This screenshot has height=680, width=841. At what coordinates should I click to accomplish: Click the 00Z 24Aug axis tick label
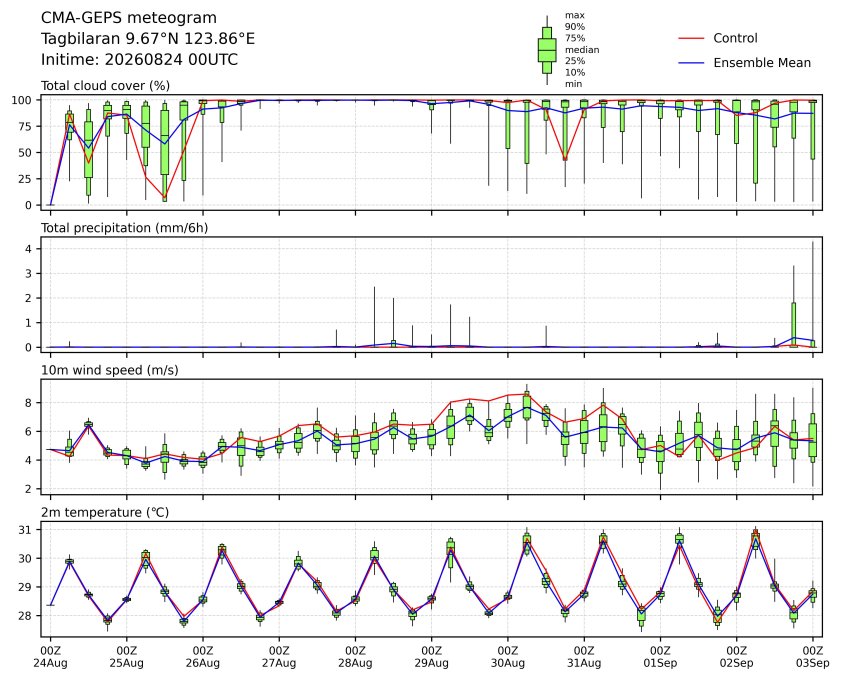click(x=50, y=656)
